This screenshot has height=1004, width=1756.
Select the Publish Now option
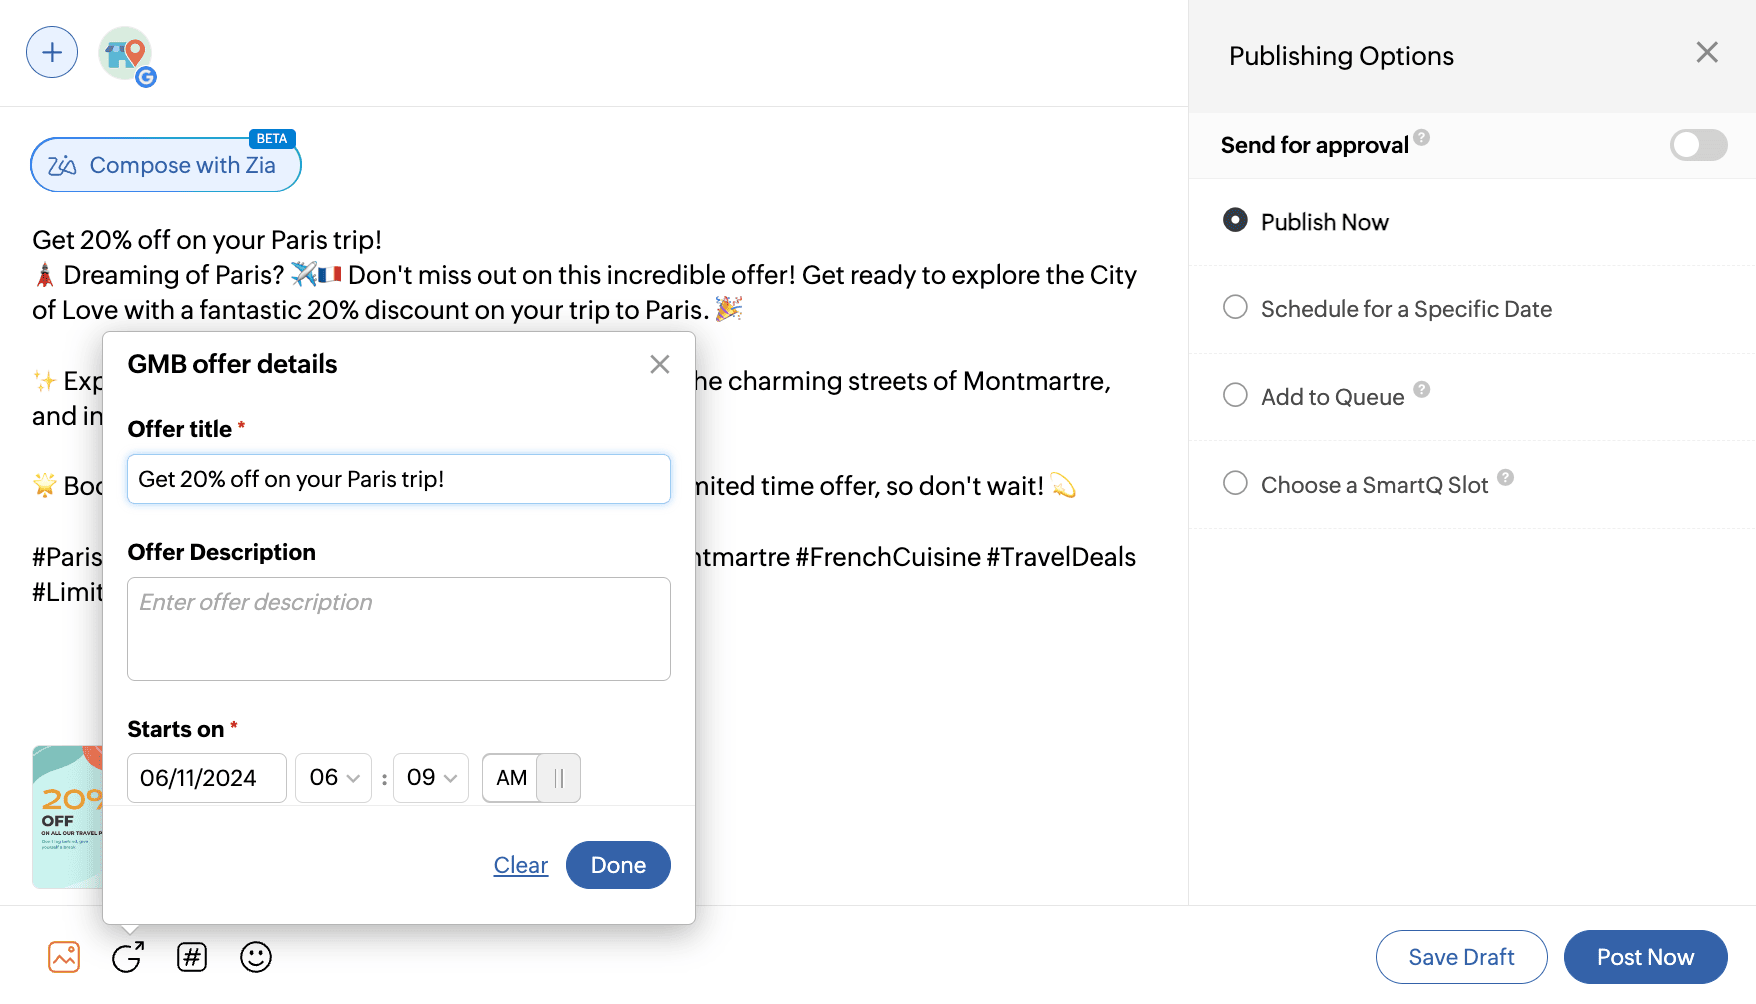click(x=1236, y=221)
